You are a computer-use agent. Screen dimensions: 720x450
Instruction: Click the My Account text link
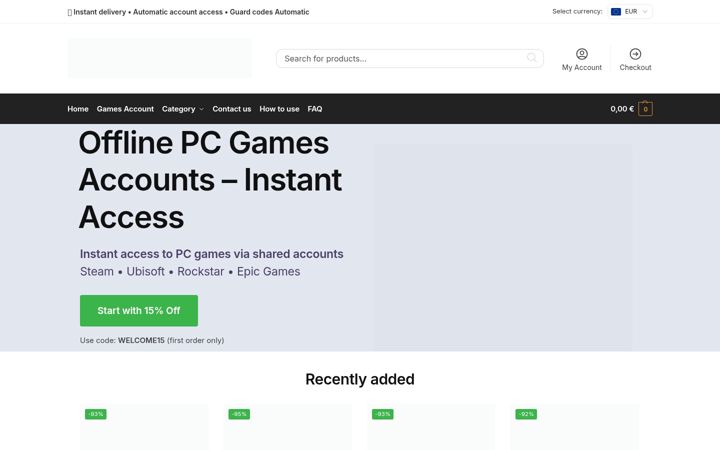coord(582,67)
